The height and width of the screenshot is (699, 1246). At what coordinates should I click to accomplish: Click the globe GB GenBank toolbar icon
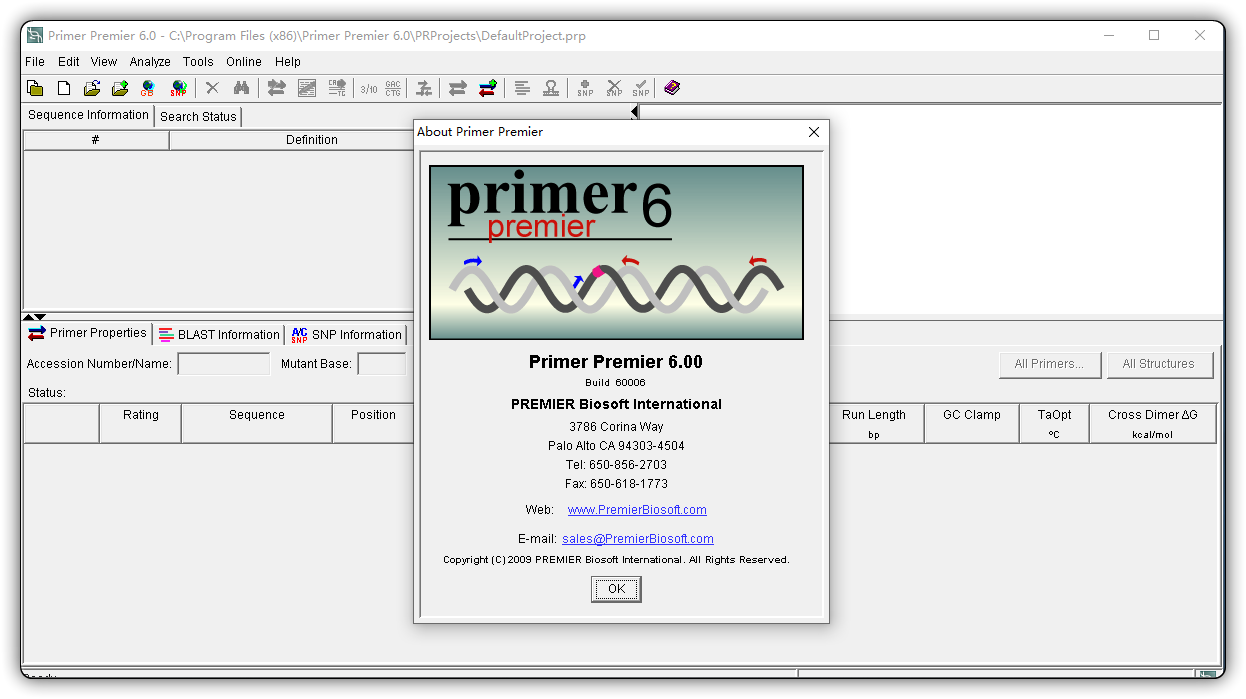pos(148,88)
